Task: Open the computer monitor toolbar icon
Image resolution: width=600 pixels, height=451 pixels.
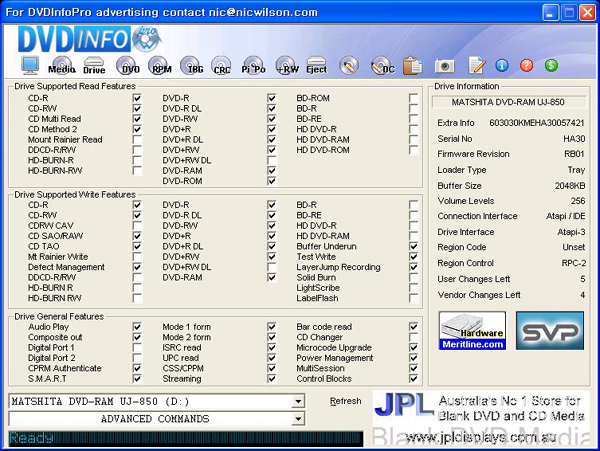Action: [x=30, y=65]
